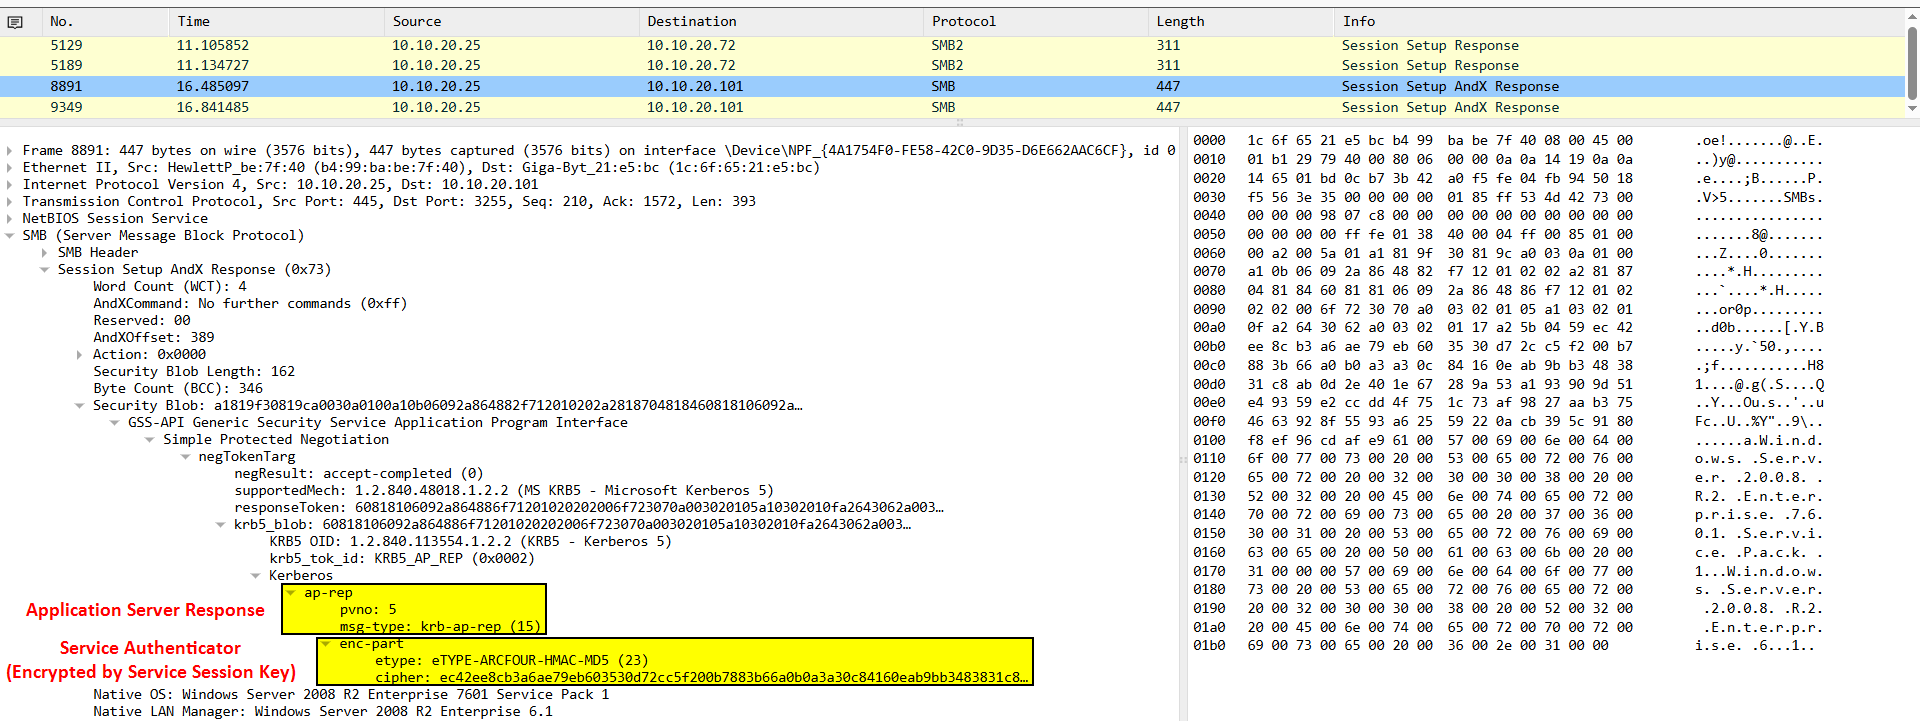1920x721 pixels.
Task: Expand the Ethernet II layer details
Action: point(10,168)
